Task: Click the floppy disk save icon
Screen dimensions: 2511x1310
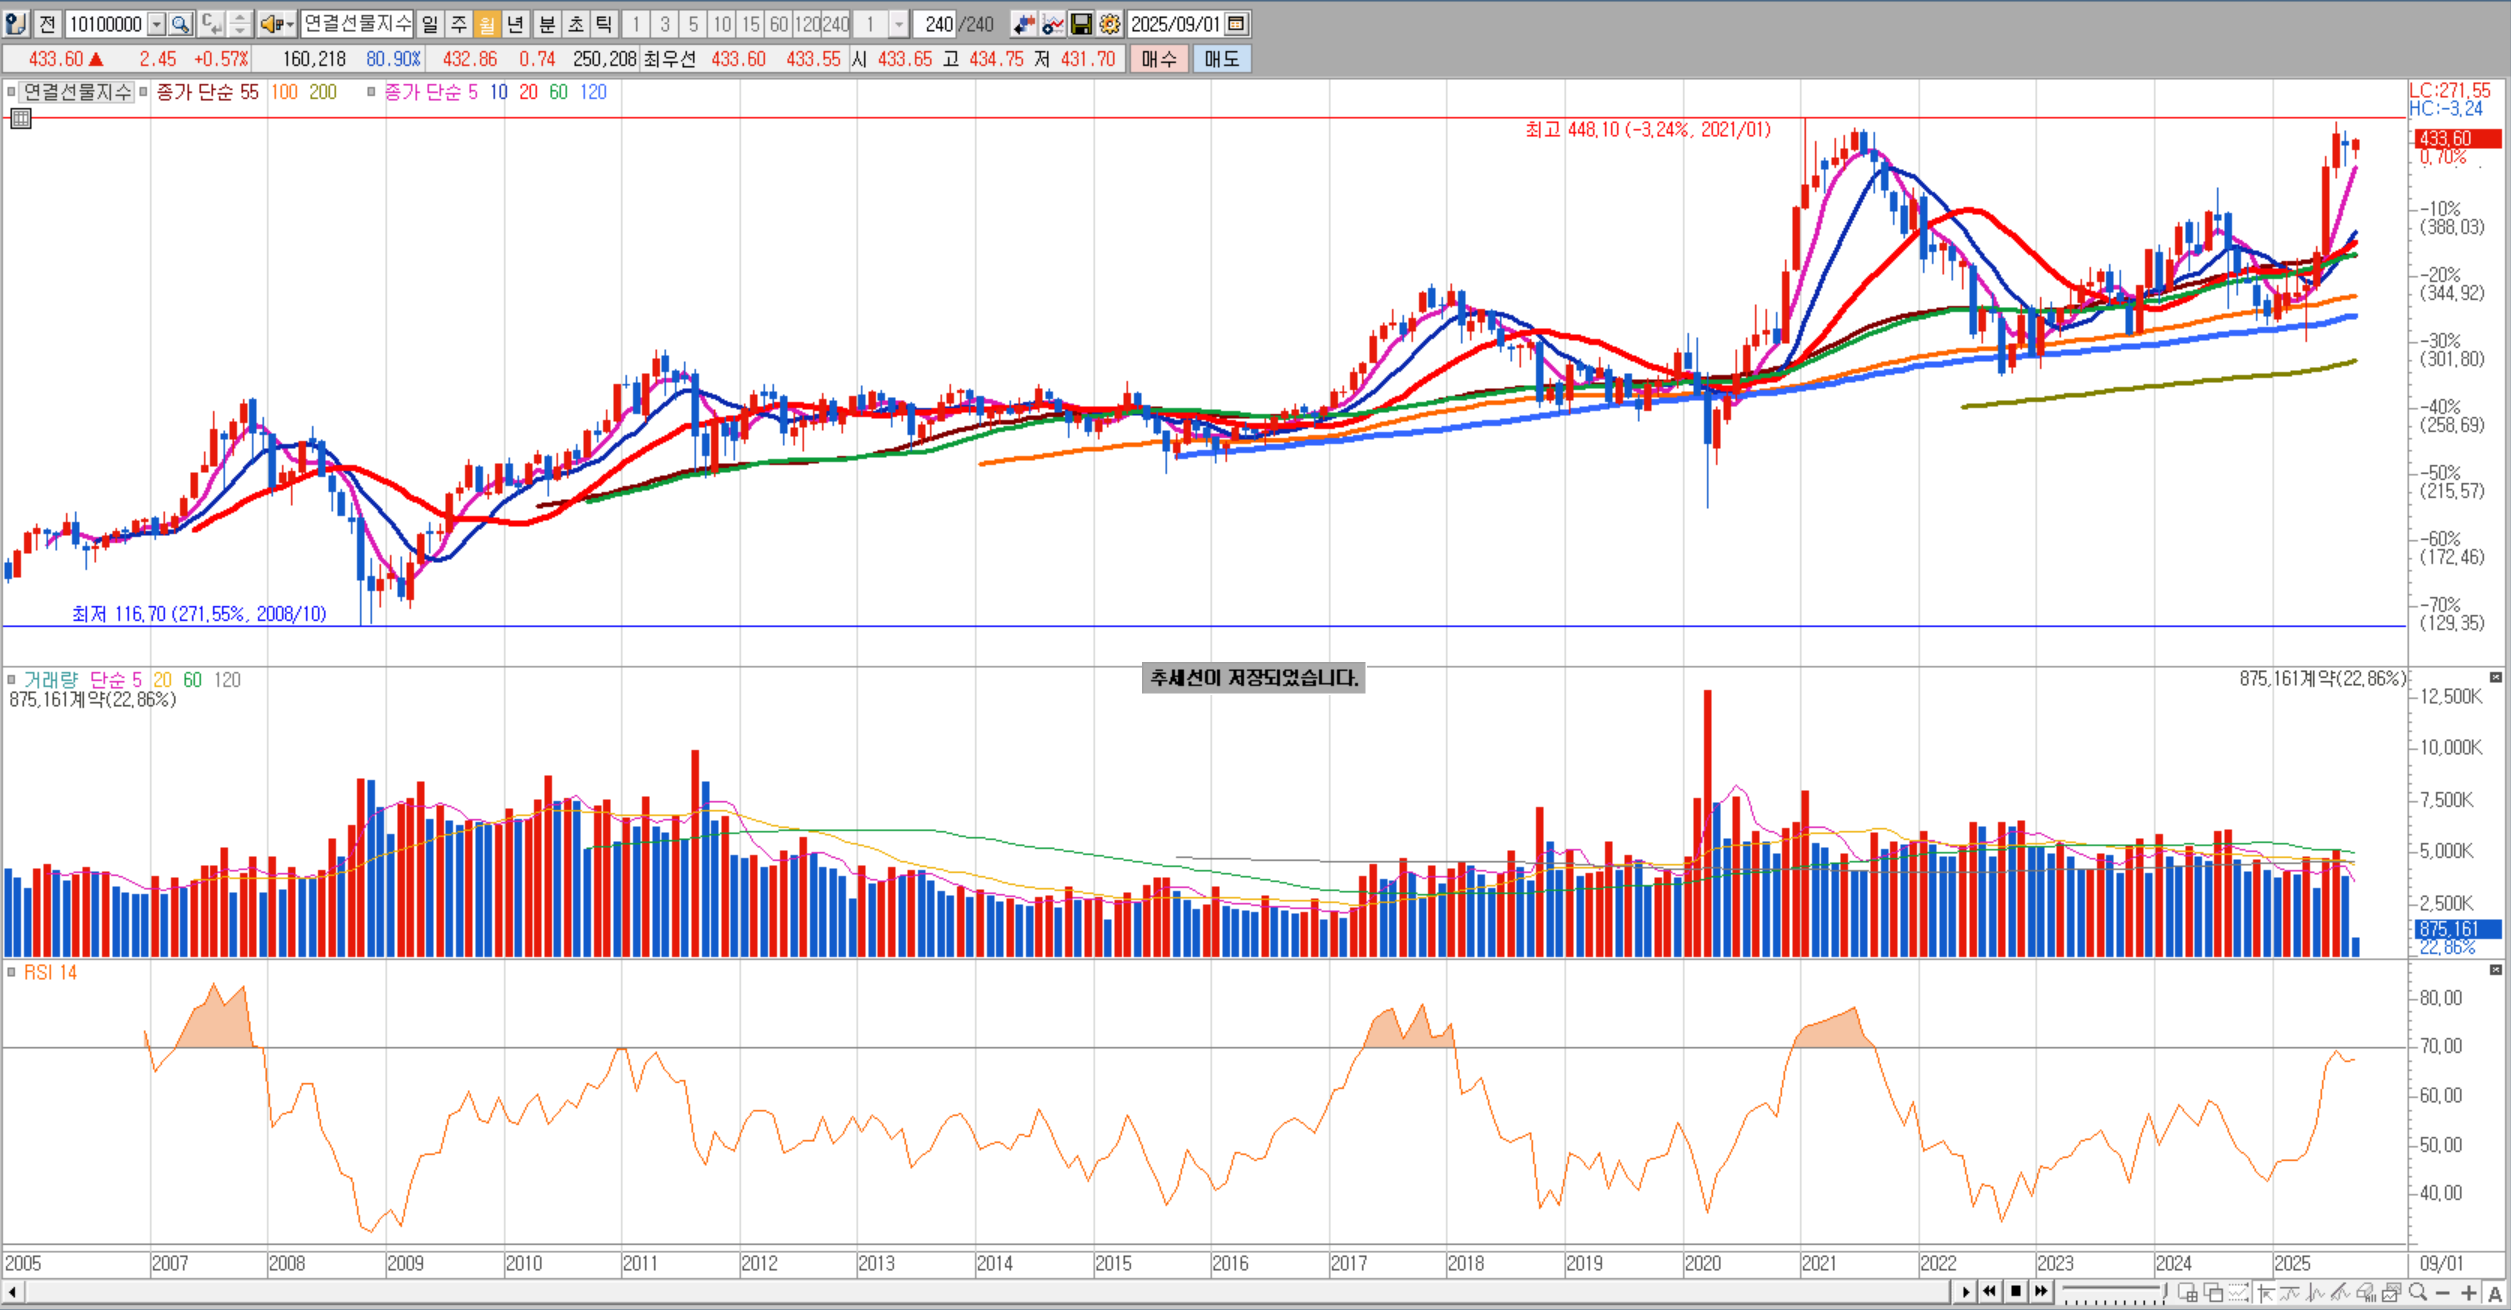Action: pyautogui.click(x=1081, y=24)
